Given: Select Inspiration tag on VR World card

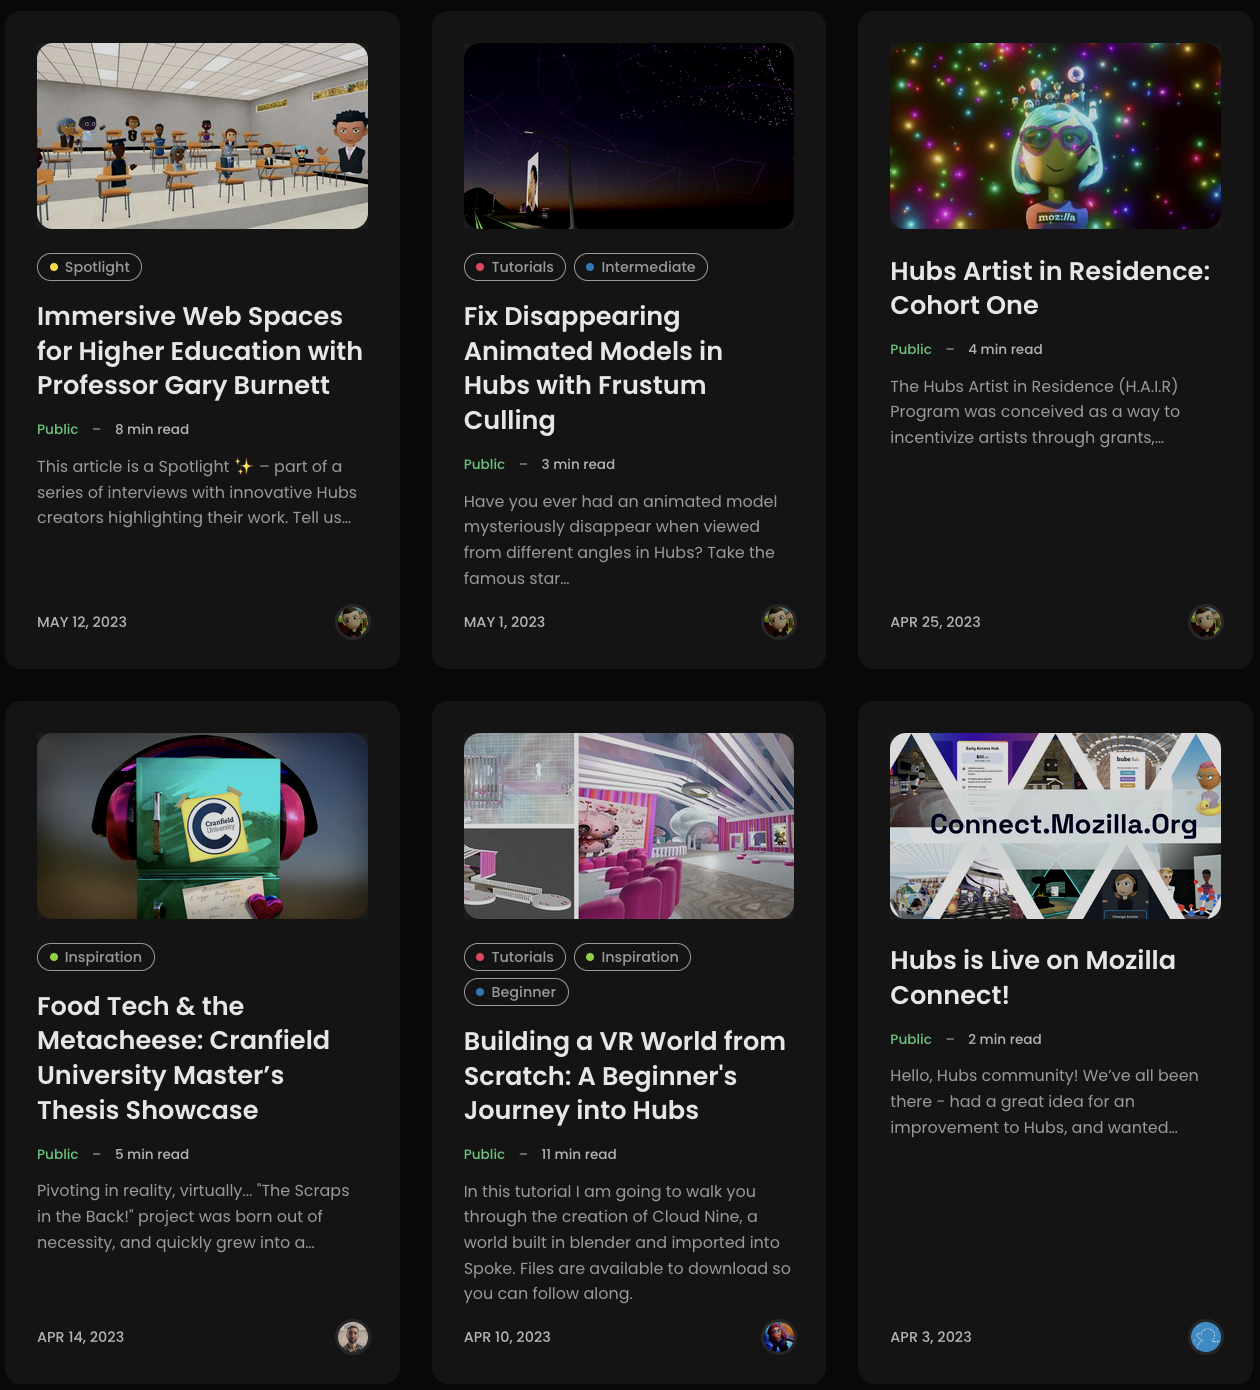Looking at the screenshot, I should tap(632, 957).
